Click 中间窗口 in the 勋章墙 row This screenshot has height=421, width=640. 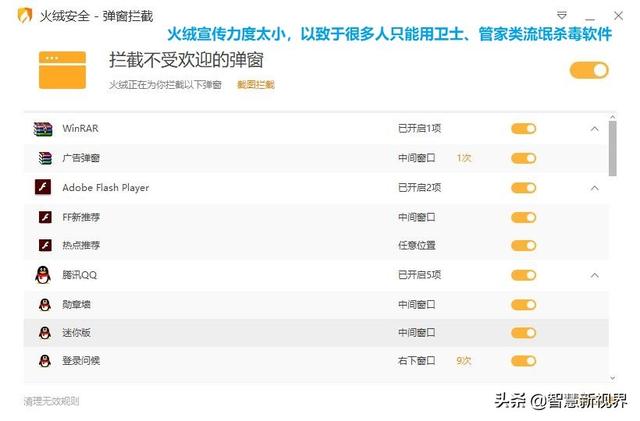click(417, 305)
